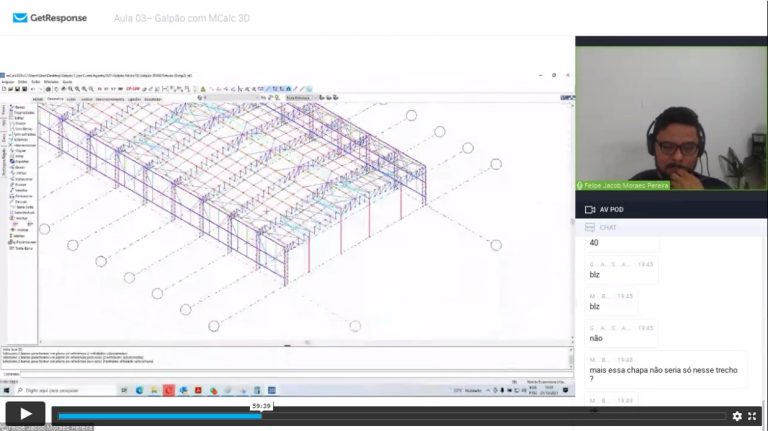Screen dimensions: 768x431
Task: Select the chat message "40"
Action: pyautogui.click(x=594, y=243)
